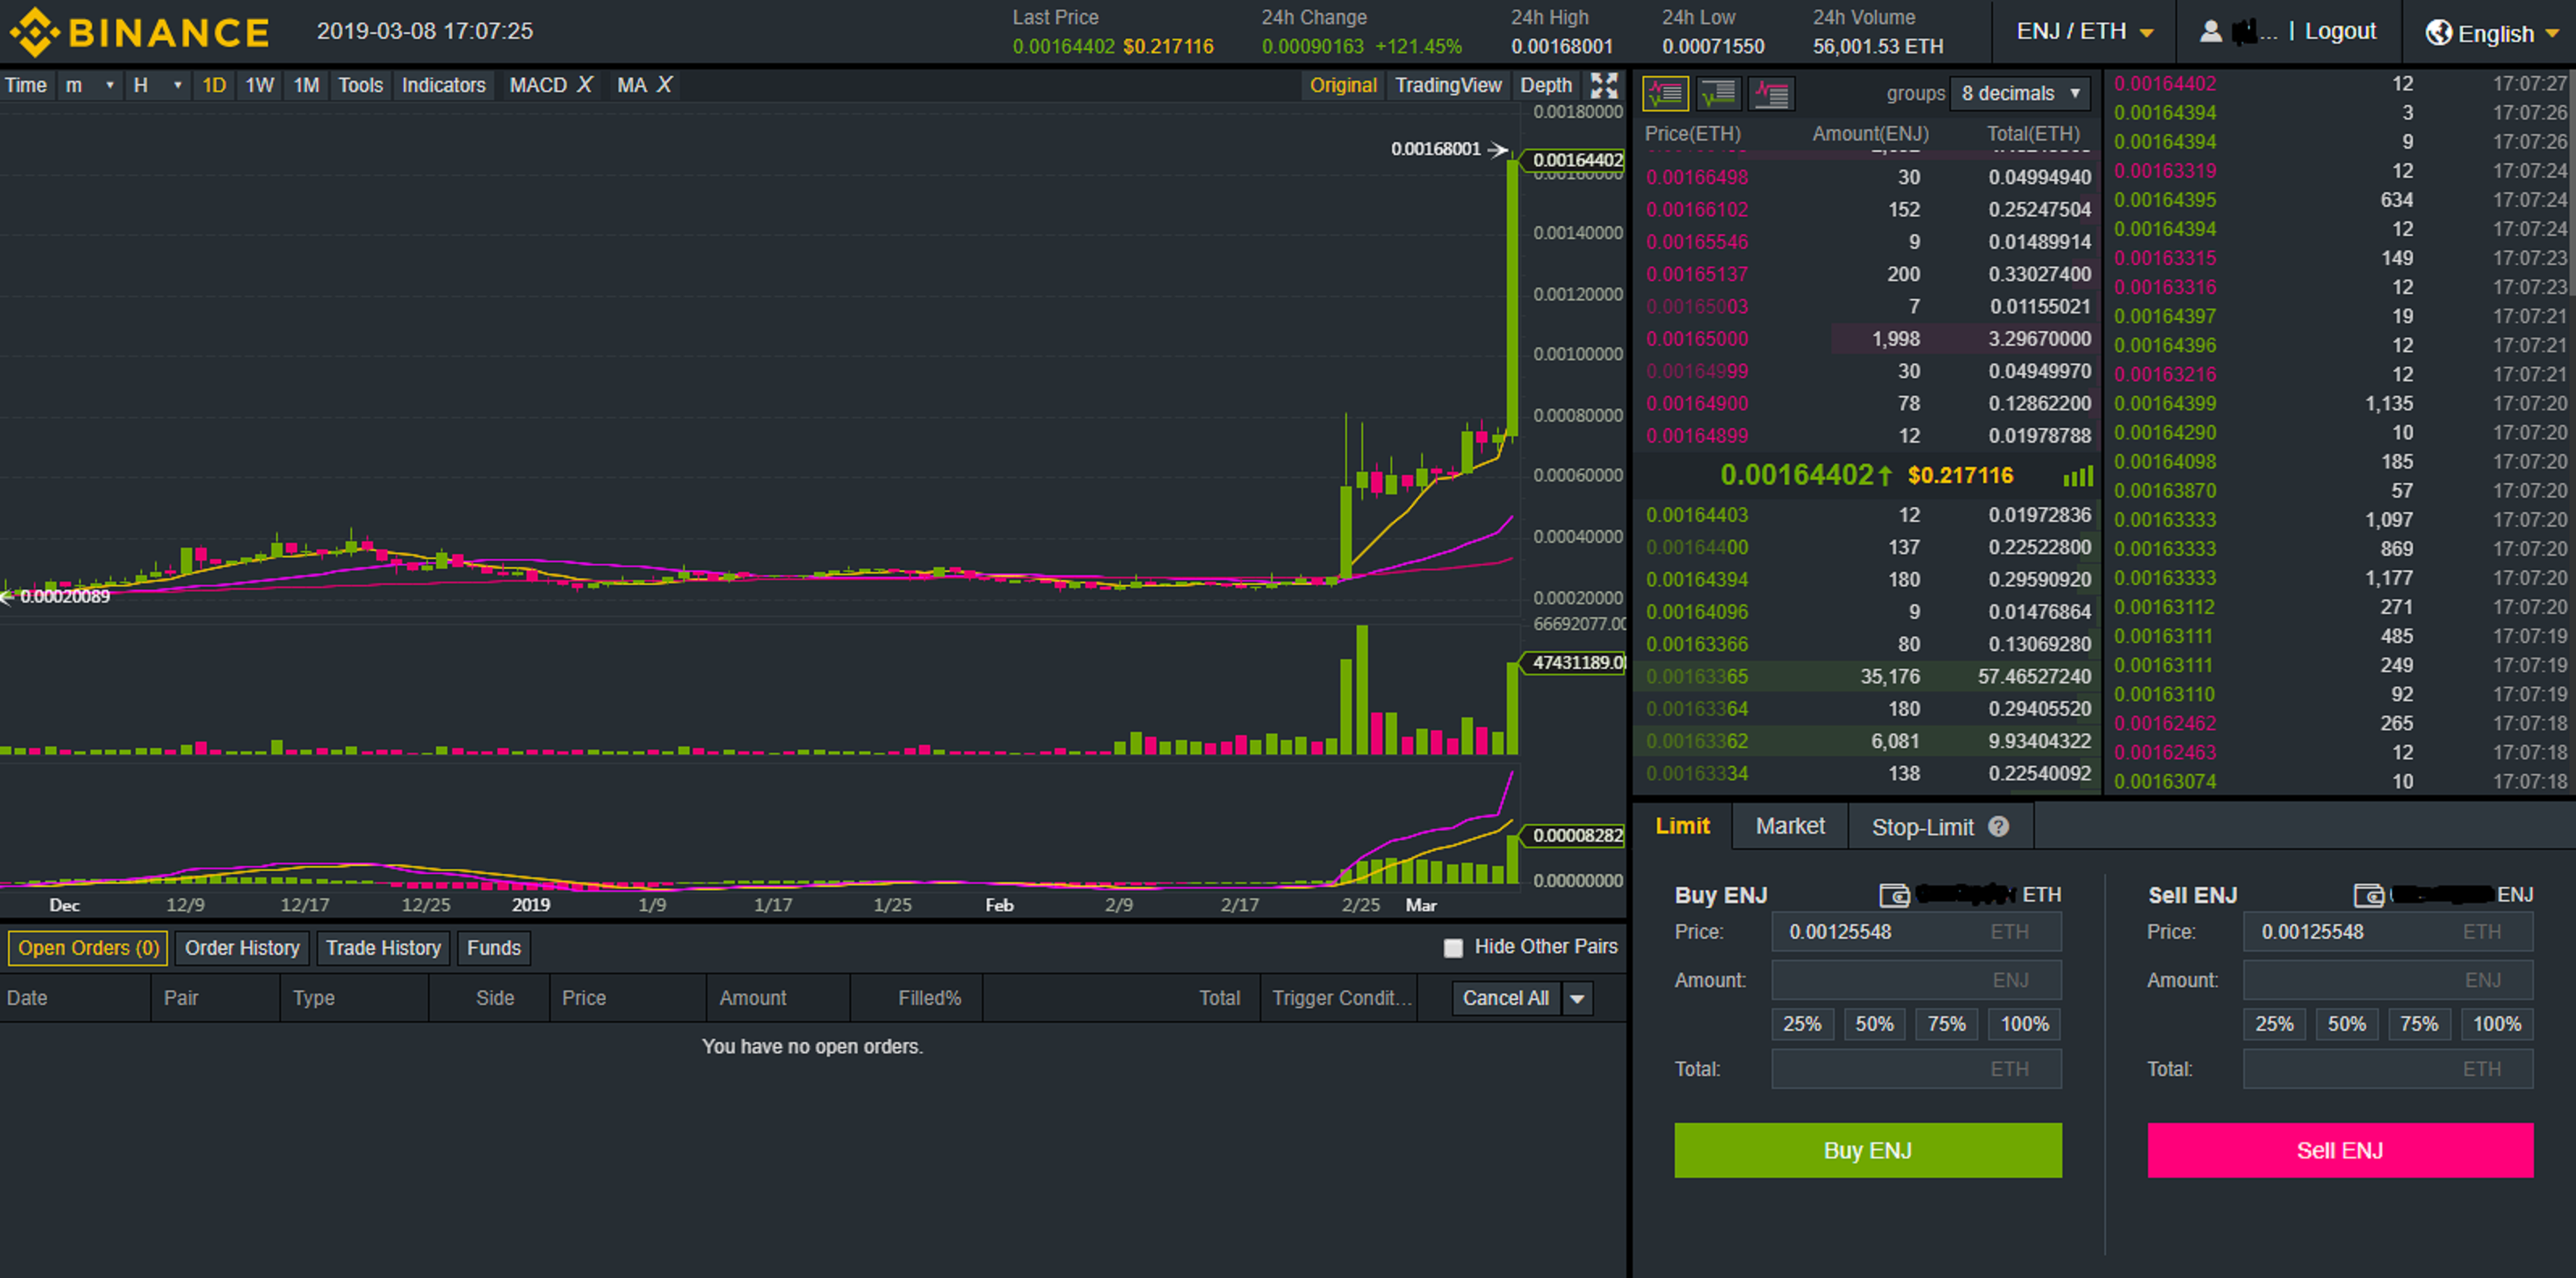
Task: Click the ENJ wallet icon in Sell ENJ
Action: (2369, 895)
